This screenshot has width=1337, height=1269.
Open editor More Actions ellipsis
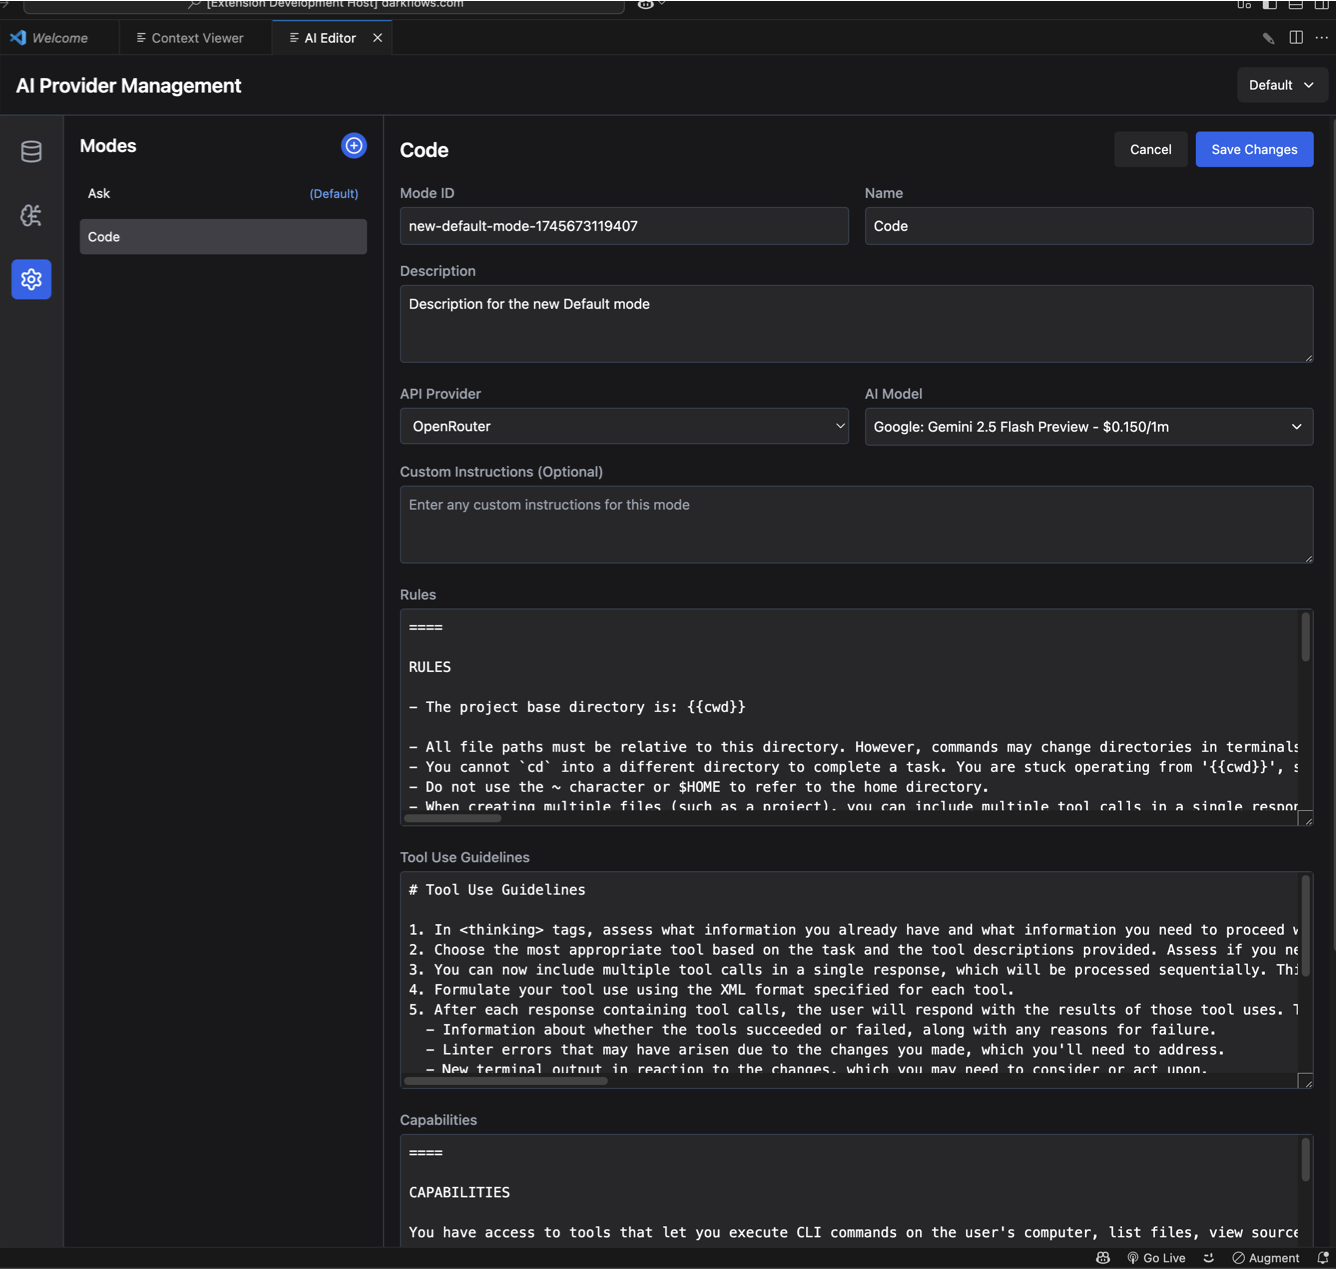[1322, 37]
